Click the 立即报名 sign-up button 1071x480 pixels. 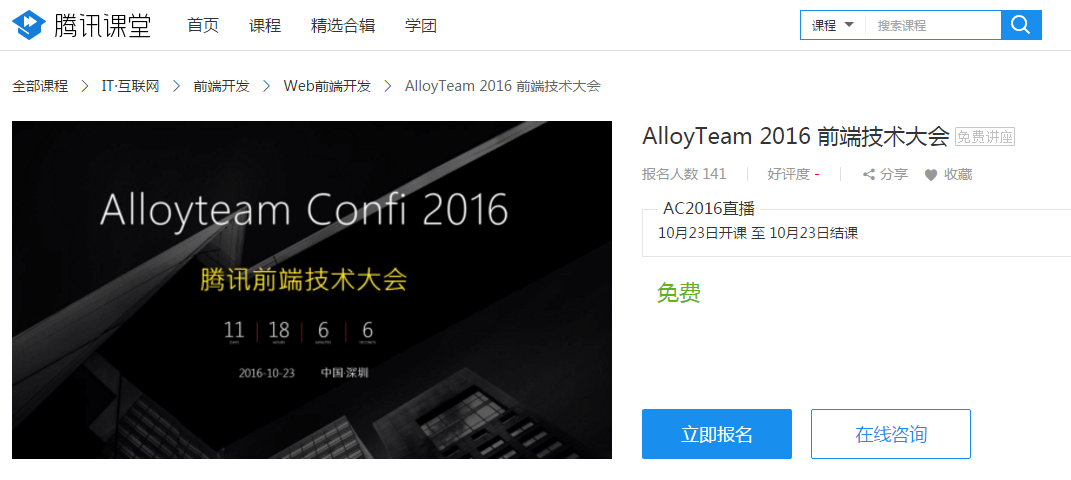point(717,434)
